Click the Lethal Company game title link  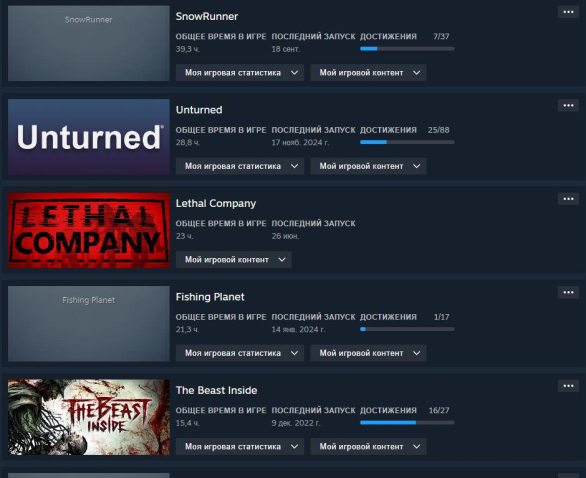click(216, 203)
